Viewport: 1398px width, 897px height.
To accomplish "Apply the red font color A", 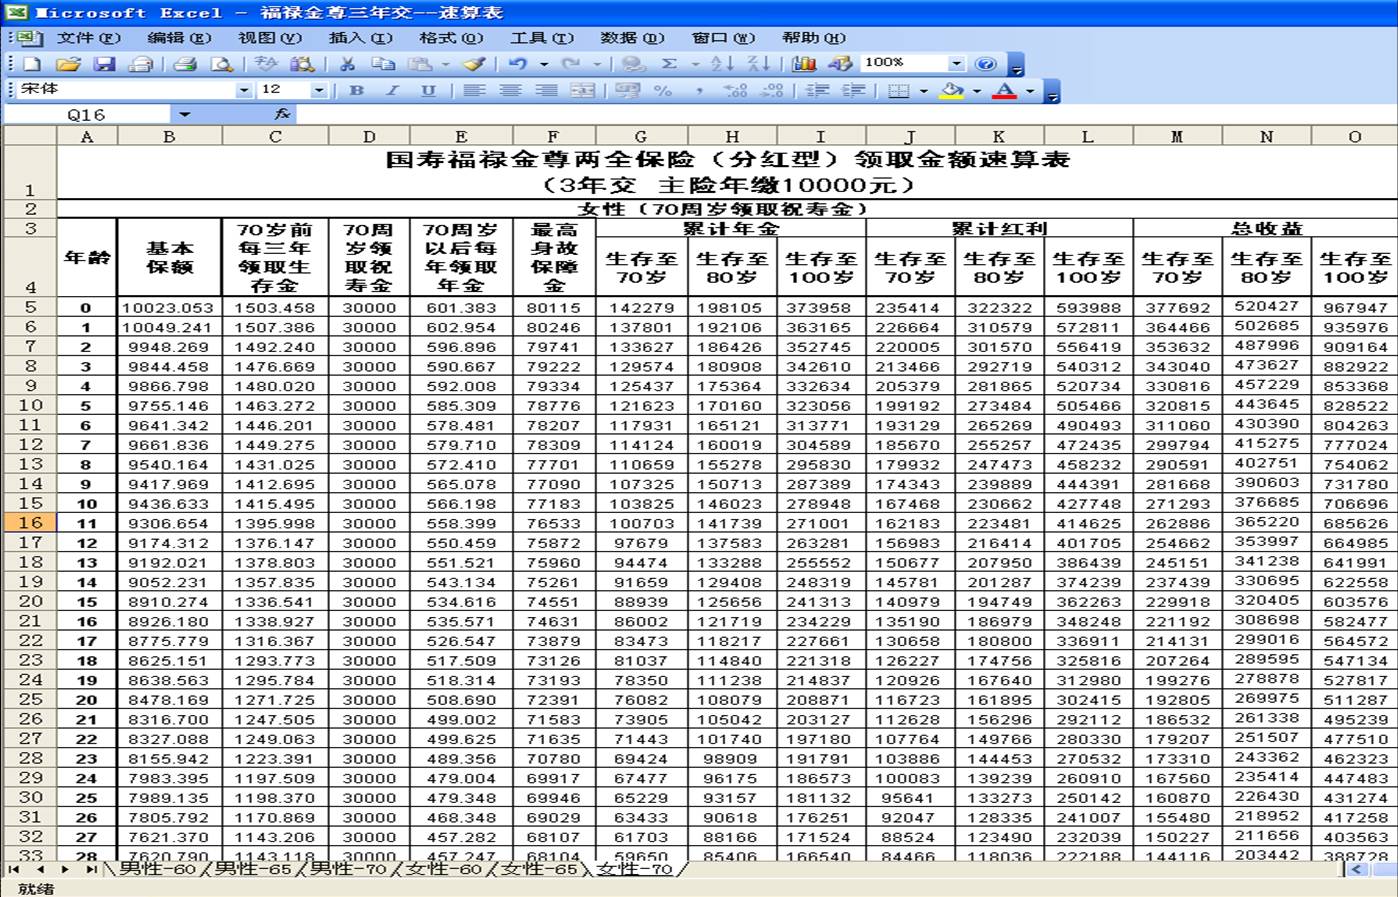I will [x=1005, y=91].
